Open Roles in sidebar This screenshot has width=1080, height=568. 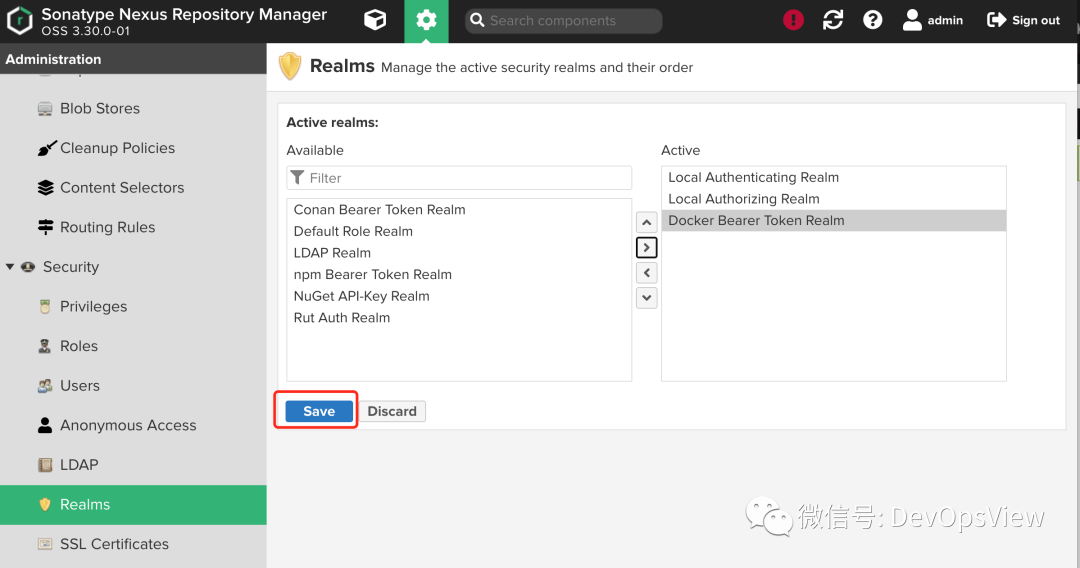tap(79, 346)
